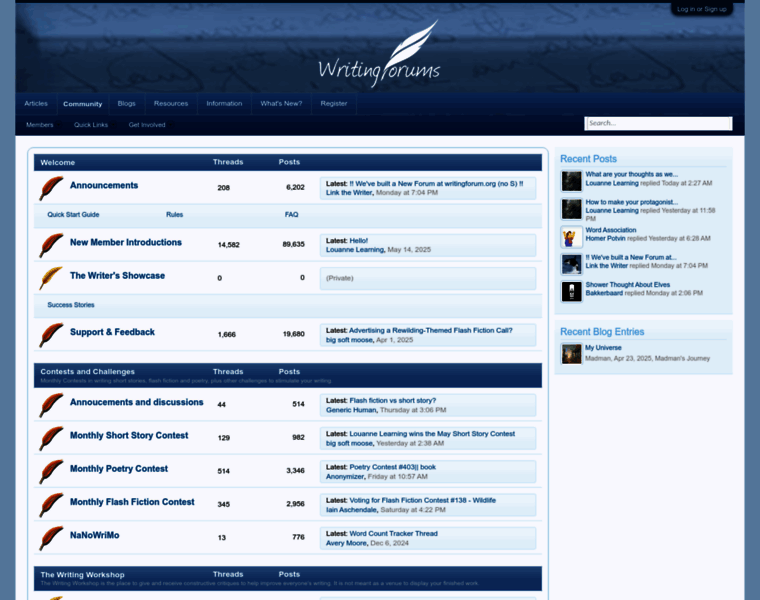Open the Resources tab
The width and height of the screenshot is (760, 600).
pos(171,104)
